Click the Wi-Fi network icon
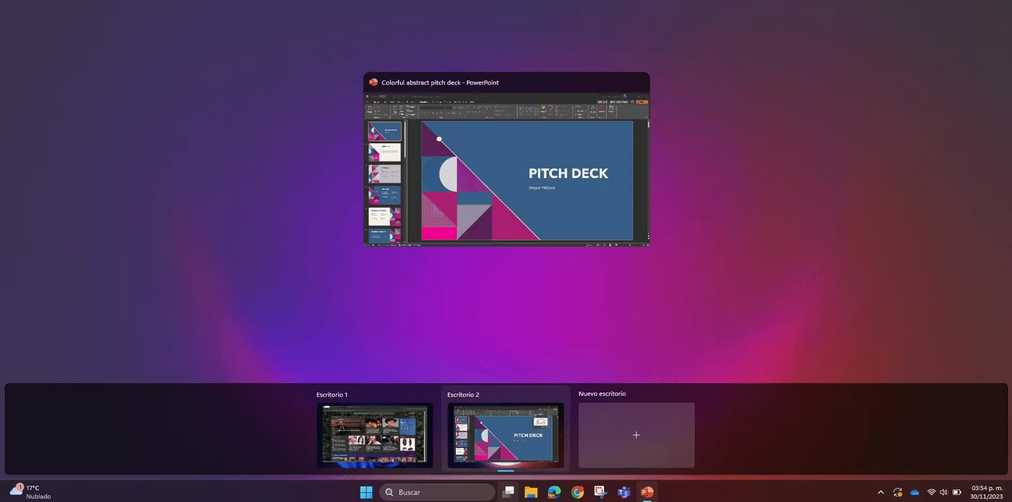Viewport: 1012px width, 502px height. (x=931, y=492)
